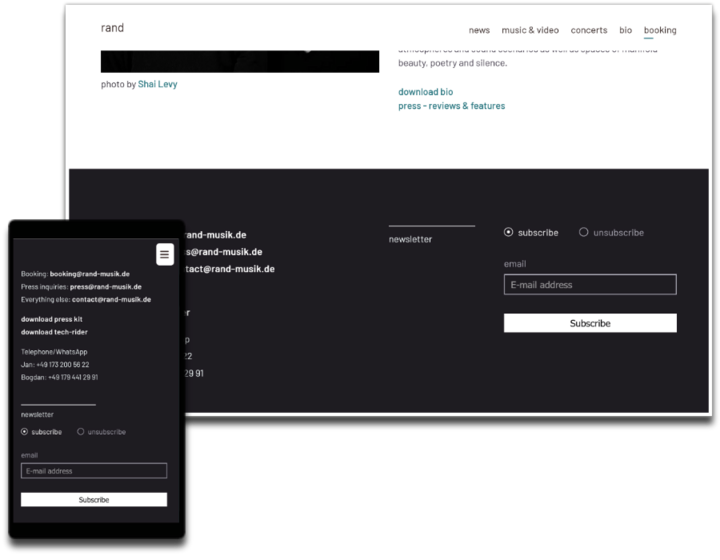The width and height of the screenshot is (720, 560).
Task: Open the music & video menu item
Action: click(530, 30)
